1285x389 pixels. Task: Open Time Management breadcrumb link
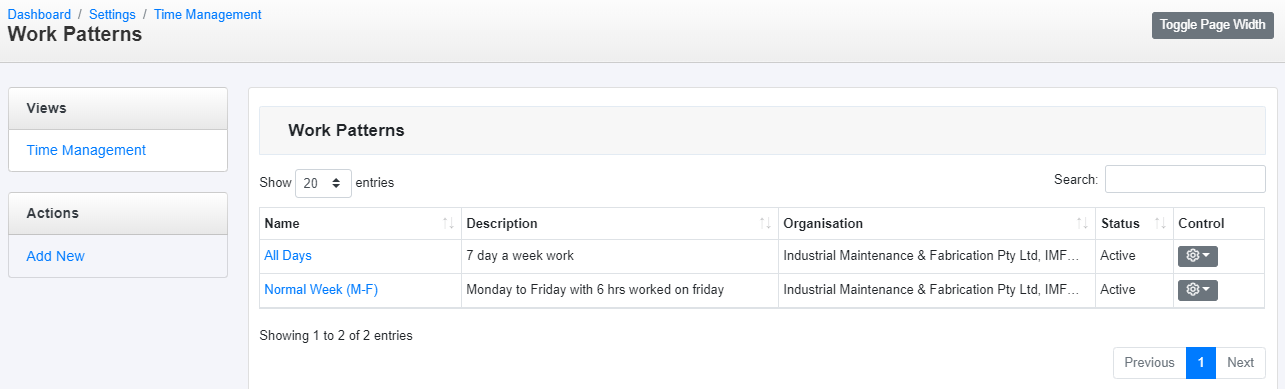click(208, 15)
